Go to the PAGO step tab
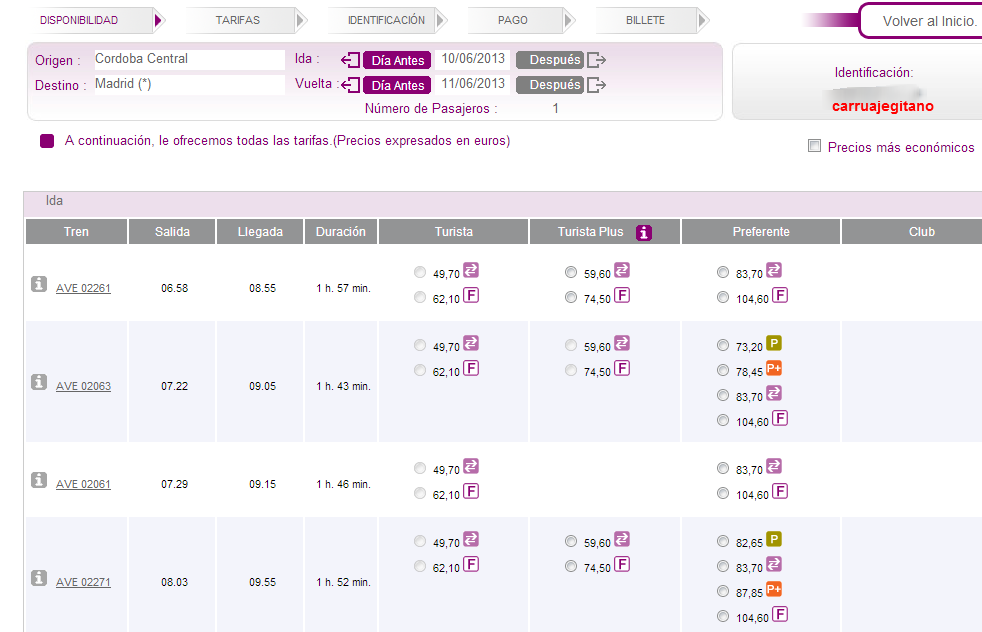 (x=520, y=20)
